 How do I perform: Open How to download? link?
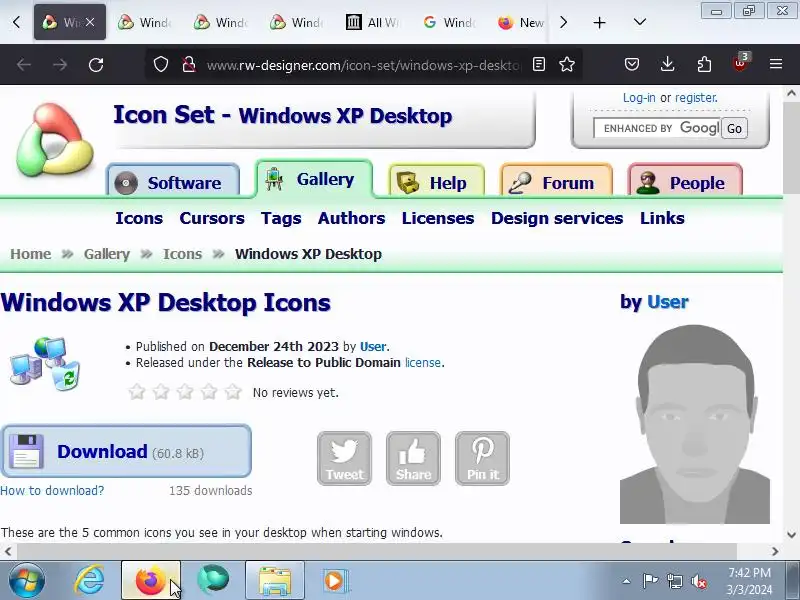[52, 490]
